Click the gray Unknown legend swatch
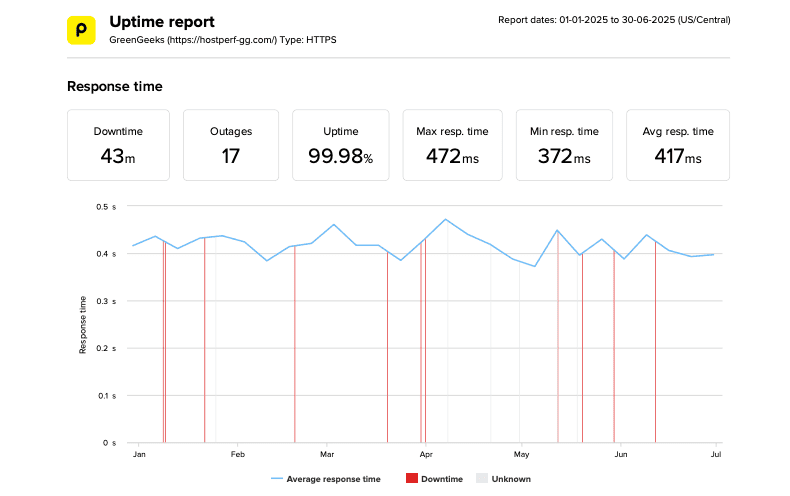The image size is (790, 496). point(481,479)
